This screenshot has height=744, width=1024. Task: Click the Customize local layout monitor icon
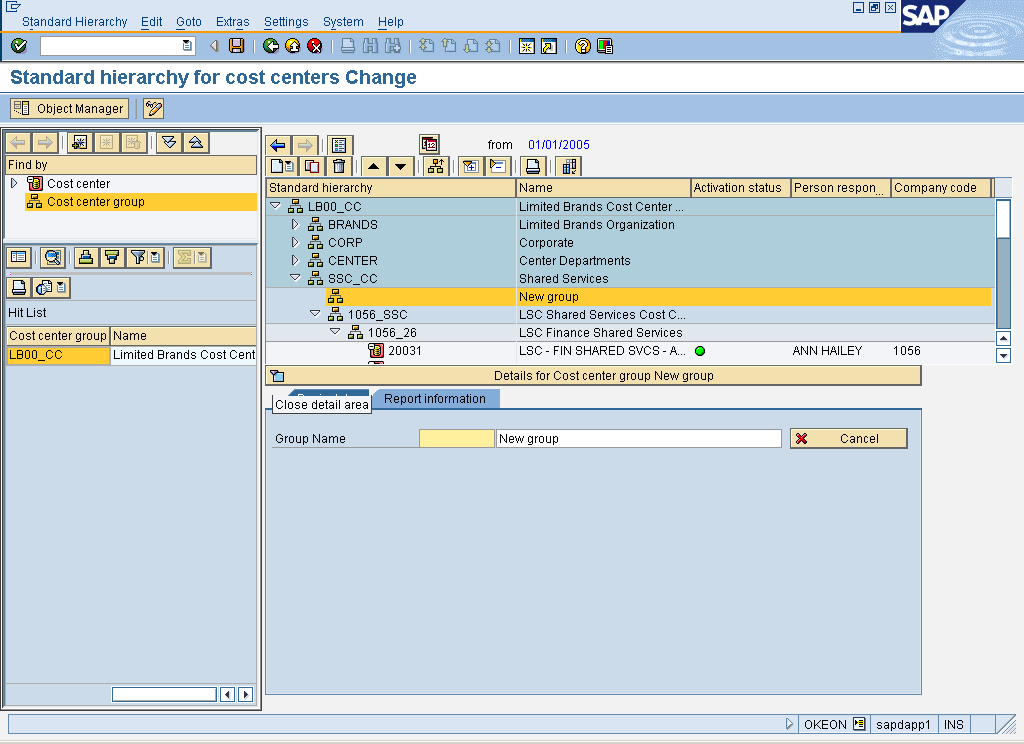pos(605,46)
